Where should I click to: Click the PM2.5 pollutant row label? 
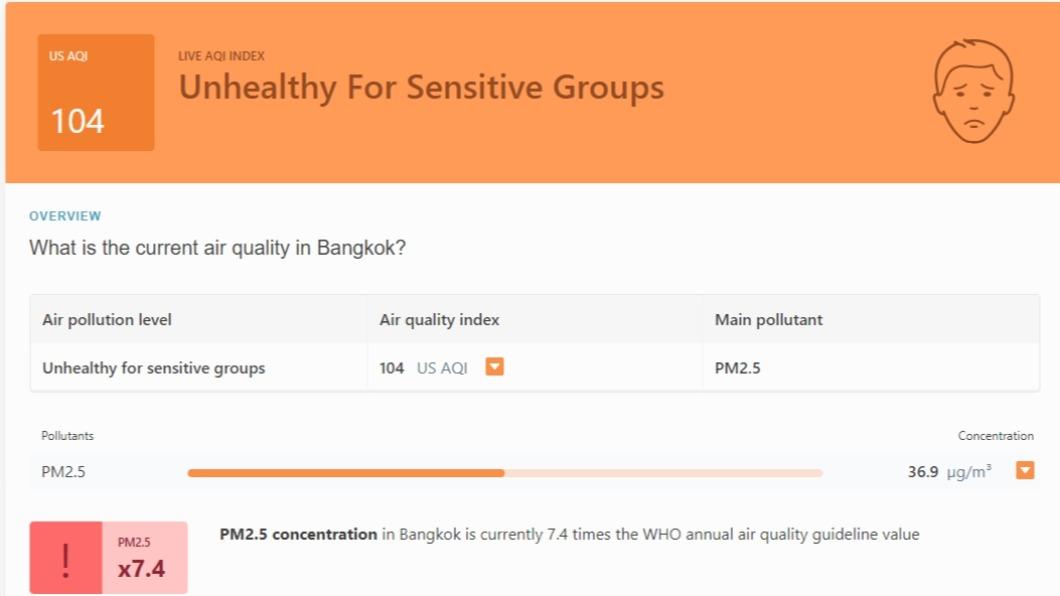tap(64, 472)
